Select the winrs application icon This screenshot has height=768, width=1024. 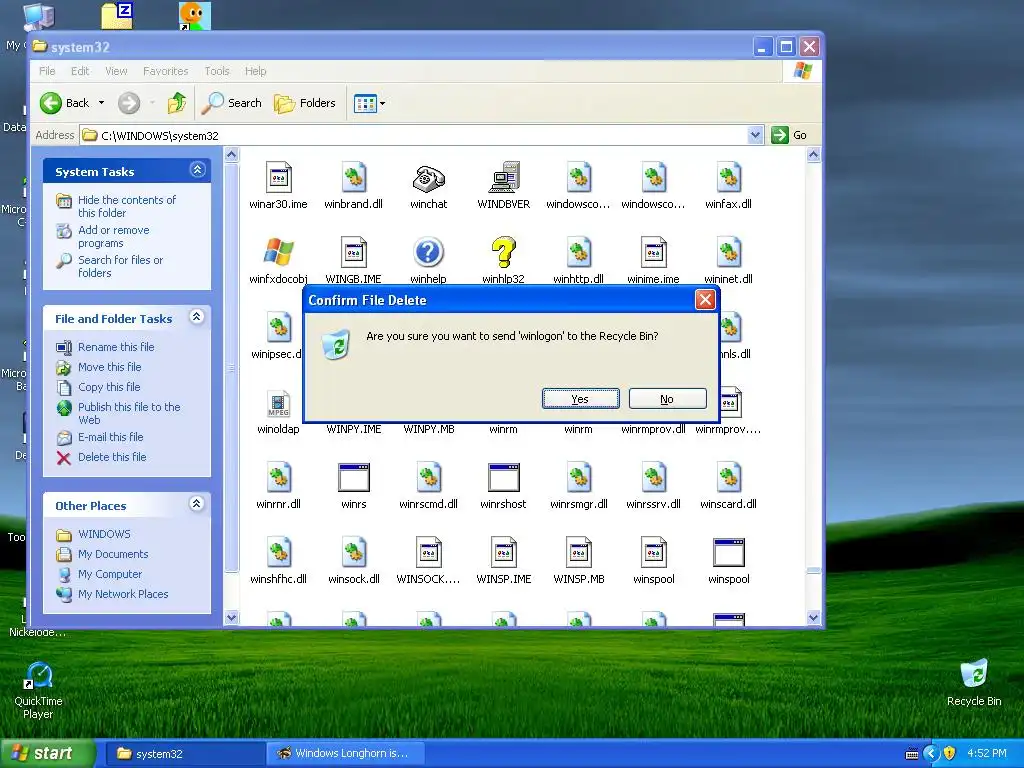coord(354,477)
